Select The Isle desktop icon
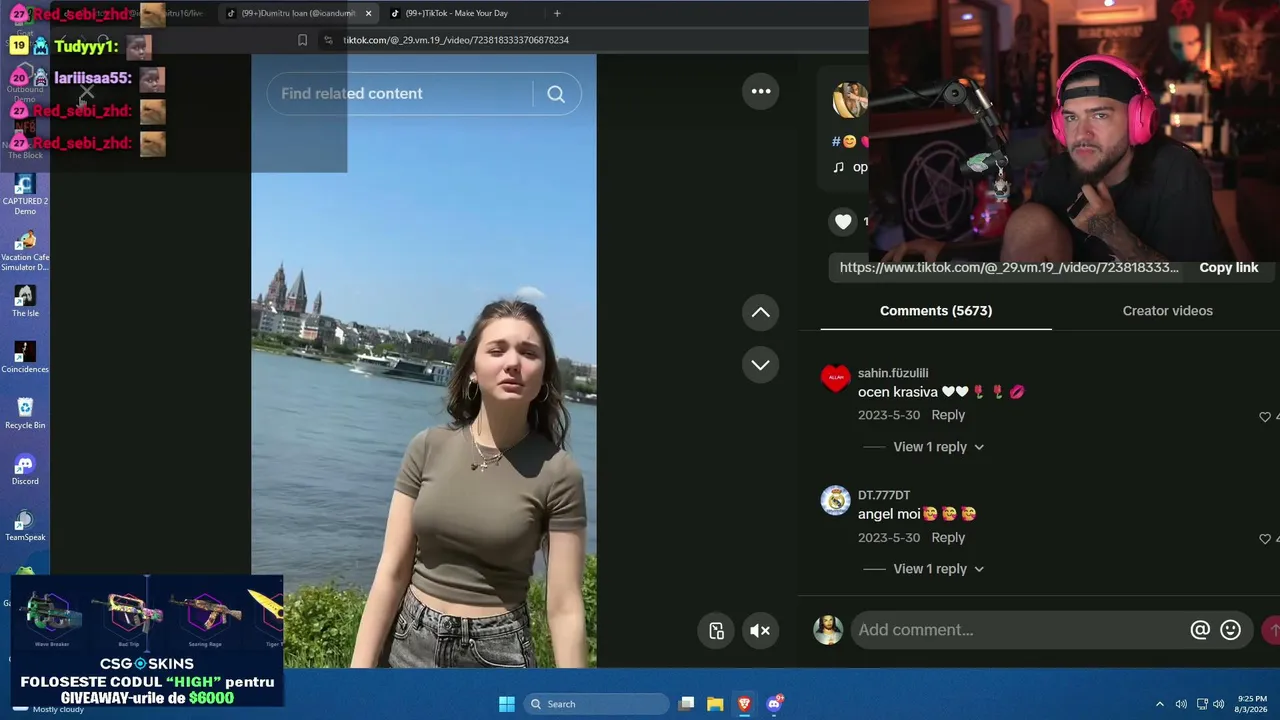The width and height of the screenshot is (1280, 720). pyautogui.click(x=25, y=301)
